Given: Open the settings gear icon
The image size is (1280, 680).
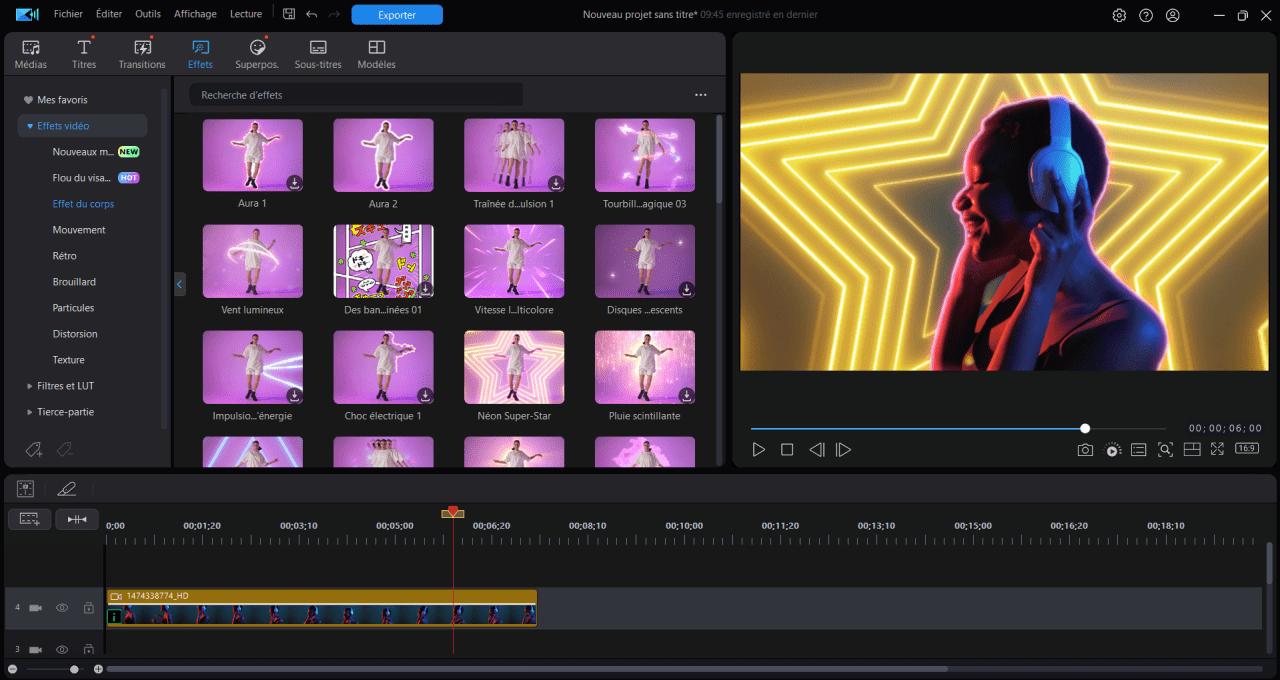Looking at the screenshot, I should [1119, 15].
